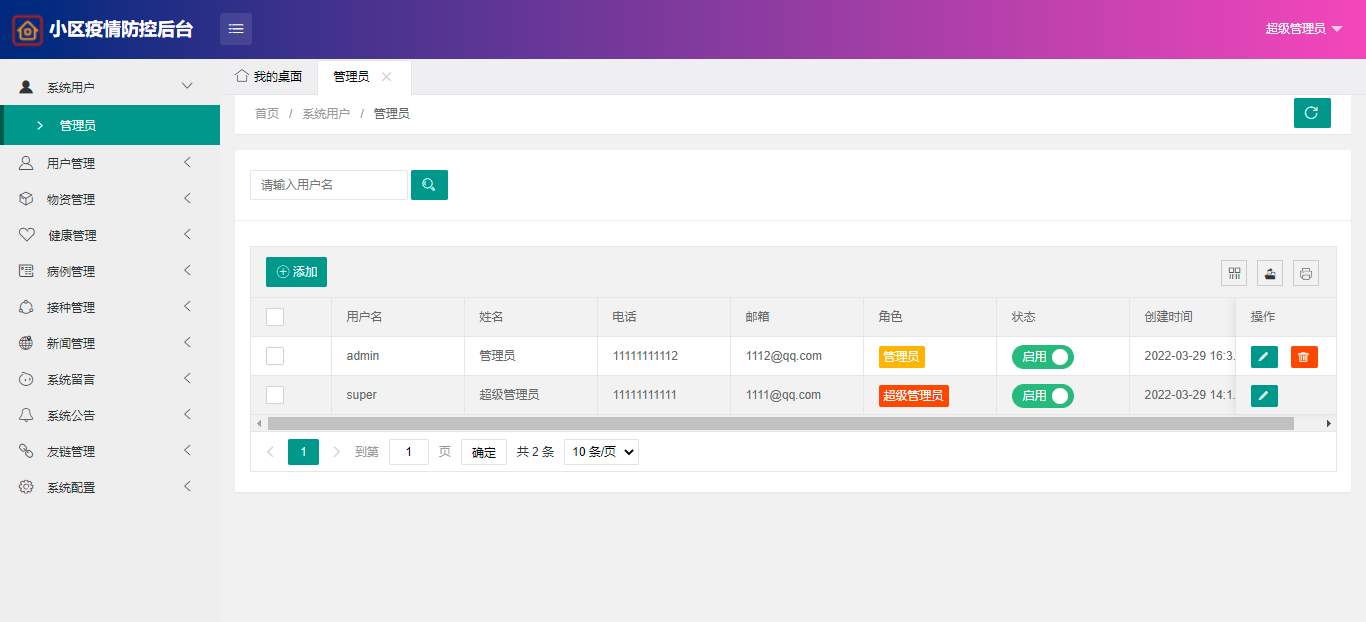The width and height of the screenshot is (1366, 622).
Task: Click the horizontal table scrollbar thumb
Action: point(780,423)
